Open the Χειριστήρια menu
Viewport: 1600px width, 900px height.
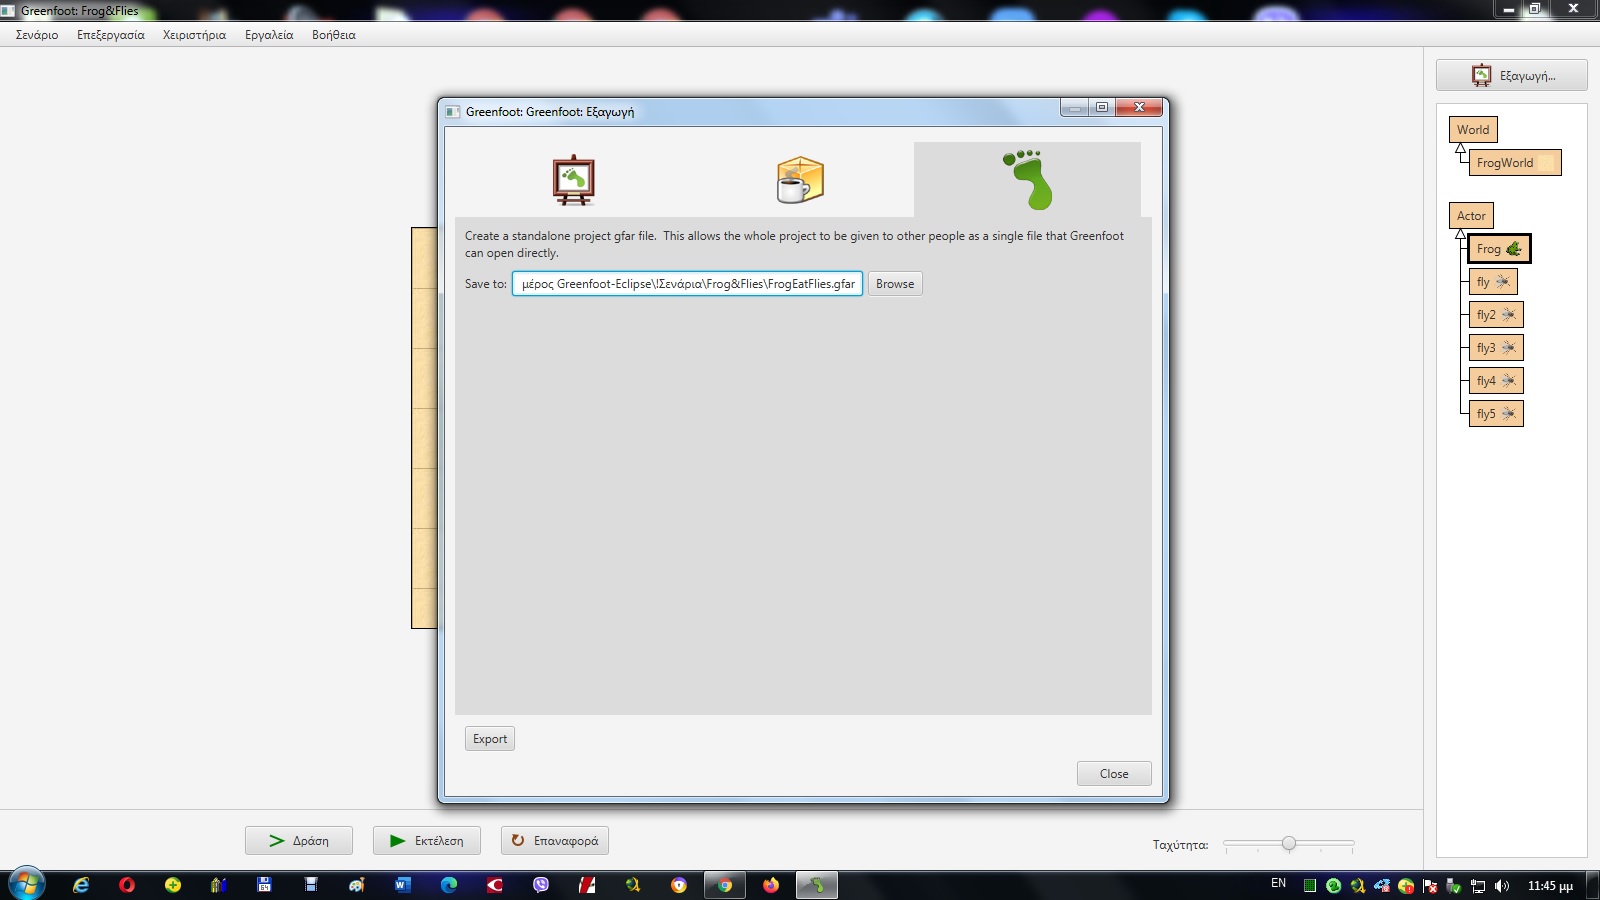click(x=194, y=35)
